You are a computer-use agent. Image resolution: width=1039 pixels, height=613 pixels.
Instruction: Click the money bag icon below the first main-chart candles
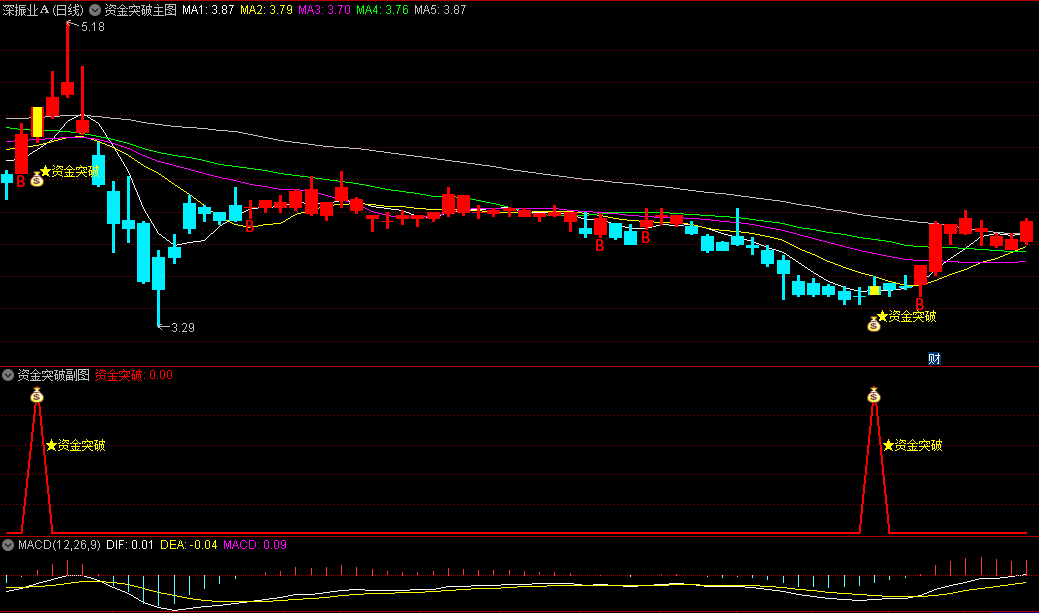click(37, 179)
